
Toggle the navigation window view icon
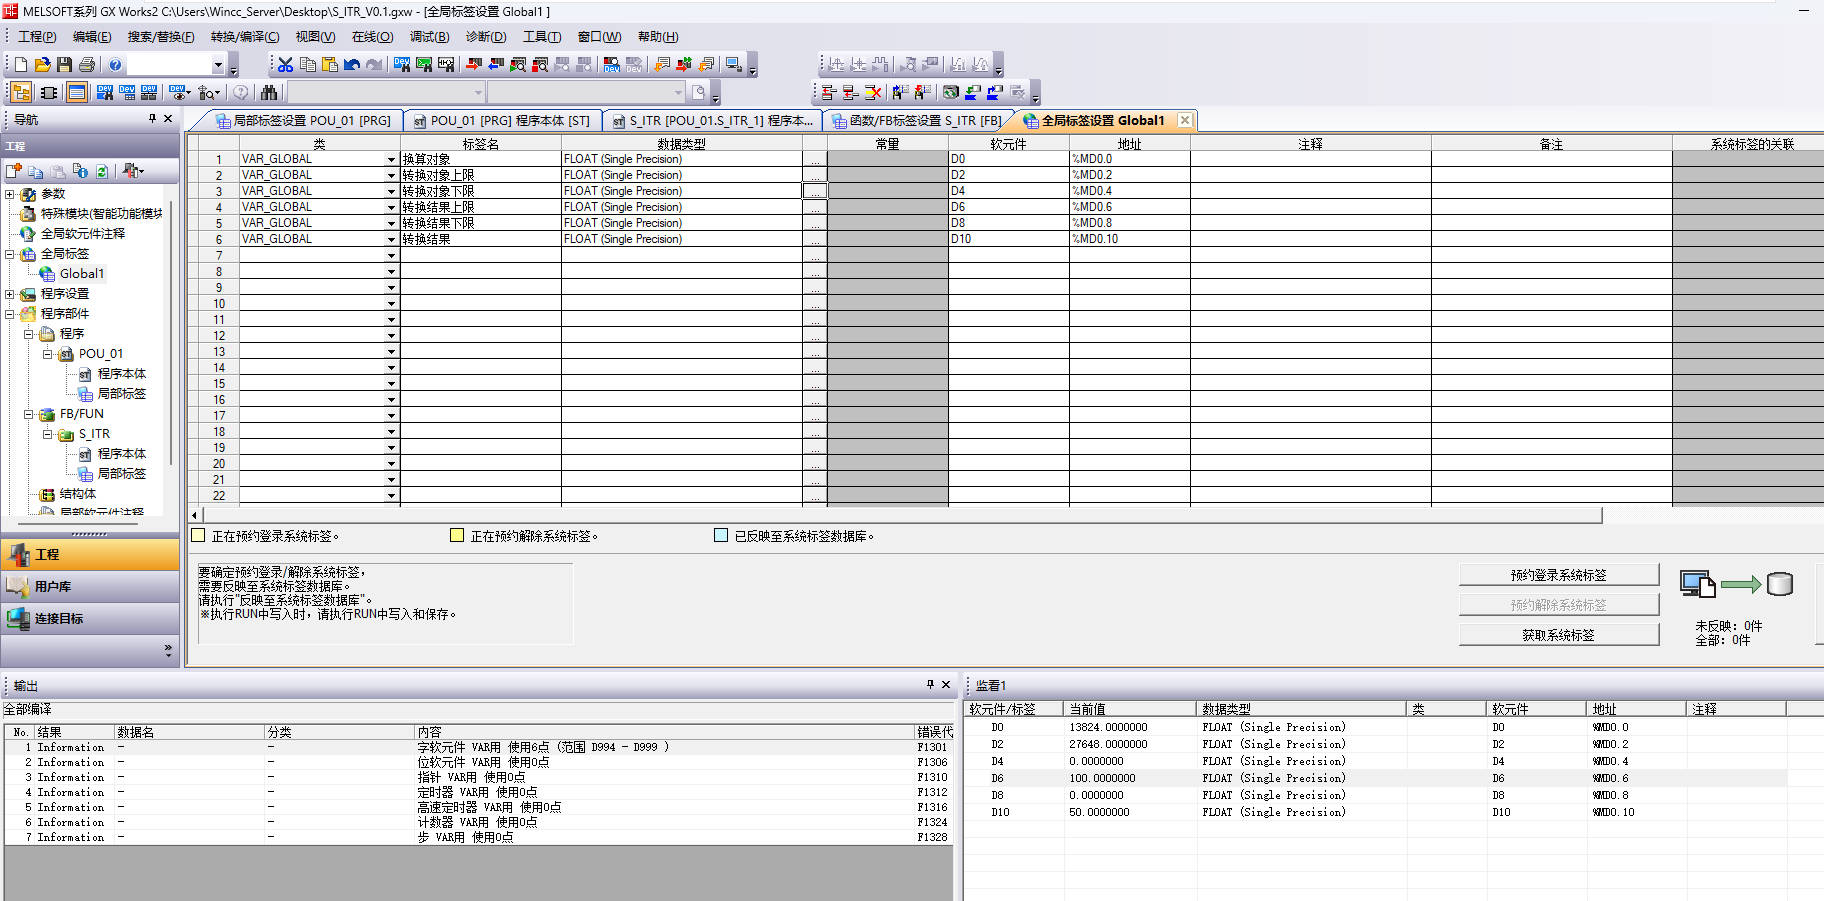21,93
